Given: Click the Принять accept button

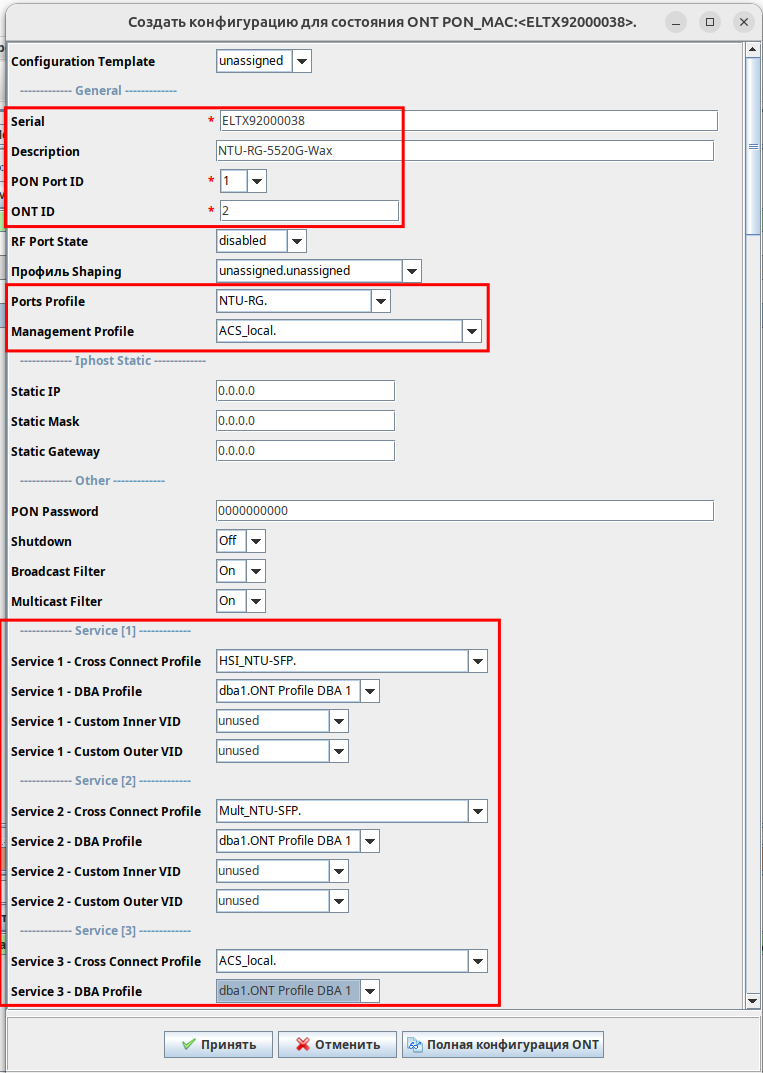Looking at the screenshot, I should point(218,1044).
